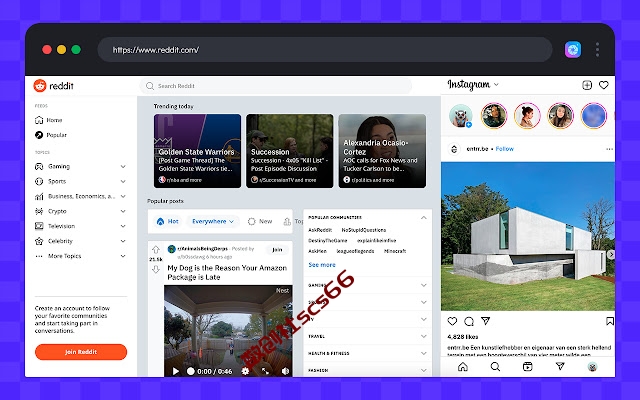Click the video progress scrubber handle
The image size is (640, 400).
pyautogui.click(x=191, y=371)
